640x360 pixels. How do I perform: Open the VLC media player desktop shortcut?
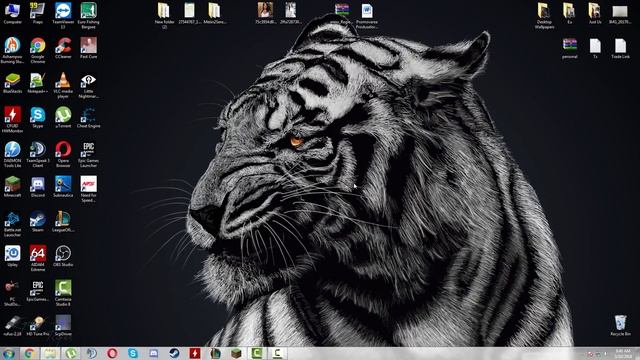[63, 85]
